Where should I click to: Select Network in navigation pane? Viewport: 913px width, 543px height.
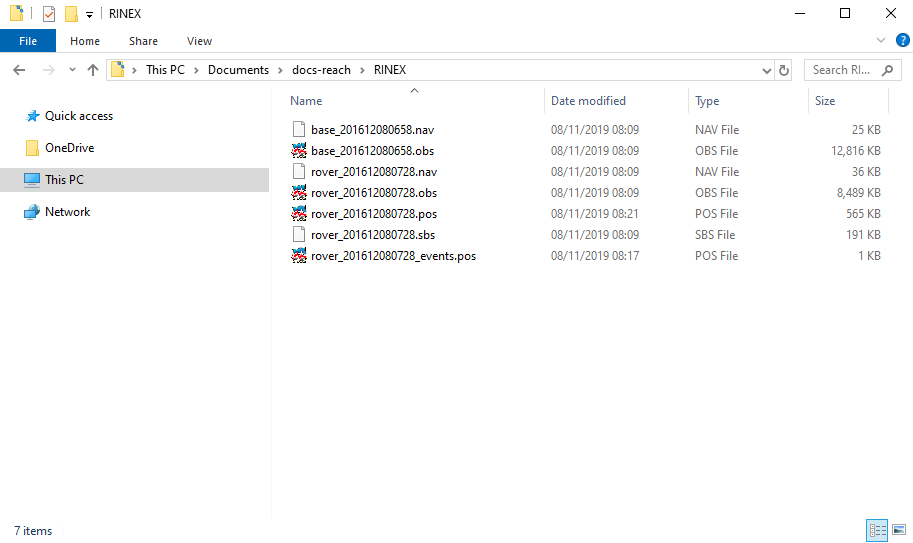coord(68,212)
